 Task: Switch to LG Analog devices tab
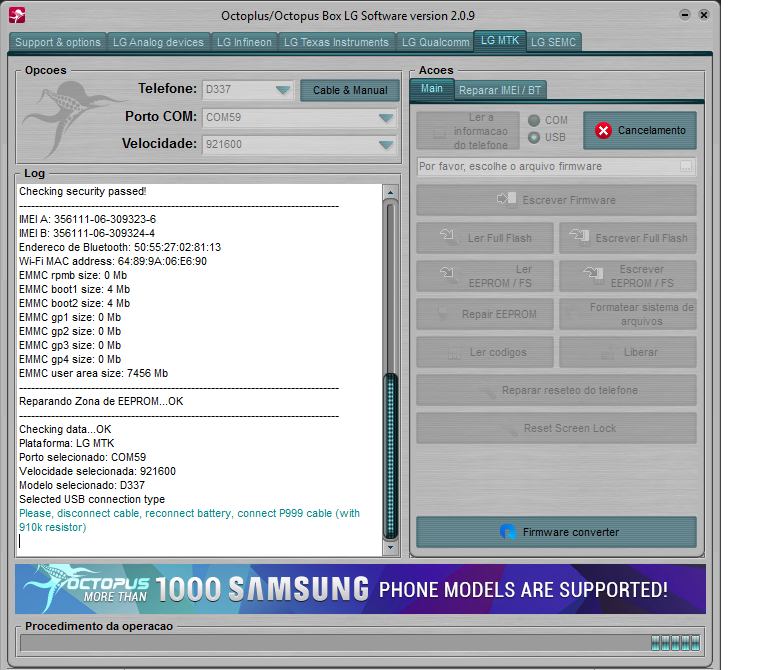pos(158,42)
